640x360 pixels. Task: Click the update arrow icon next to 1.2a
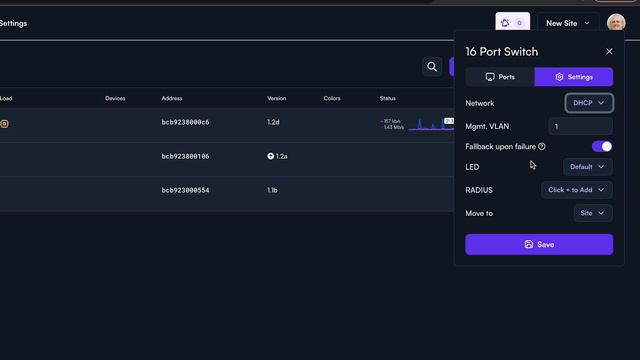pos(270,156)
